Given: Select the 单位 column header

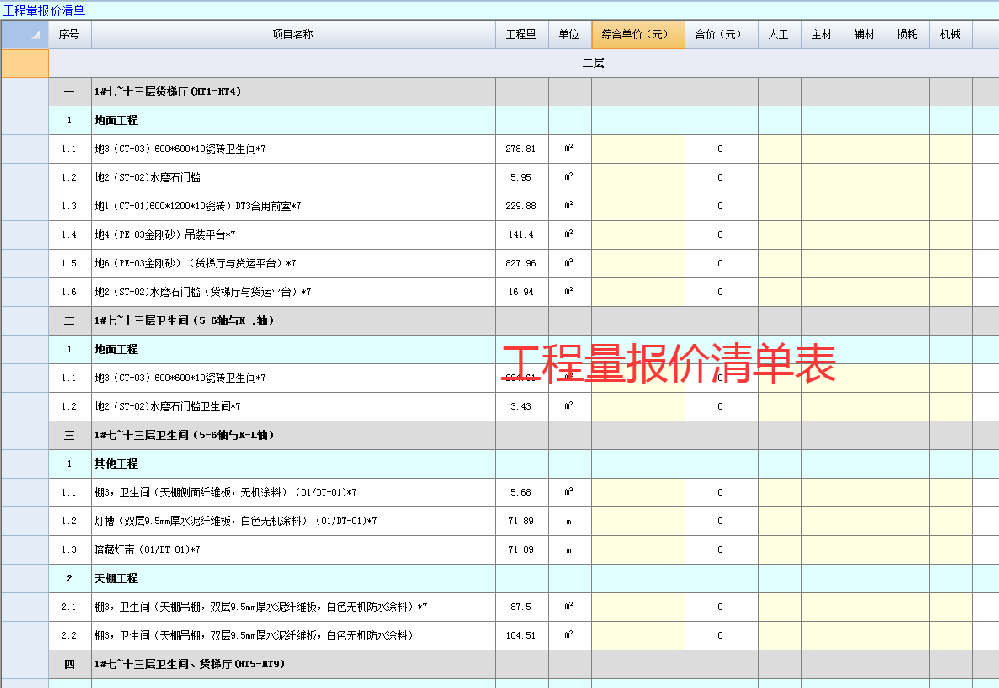Looking at the screenshot, I should tap(570, 34).
